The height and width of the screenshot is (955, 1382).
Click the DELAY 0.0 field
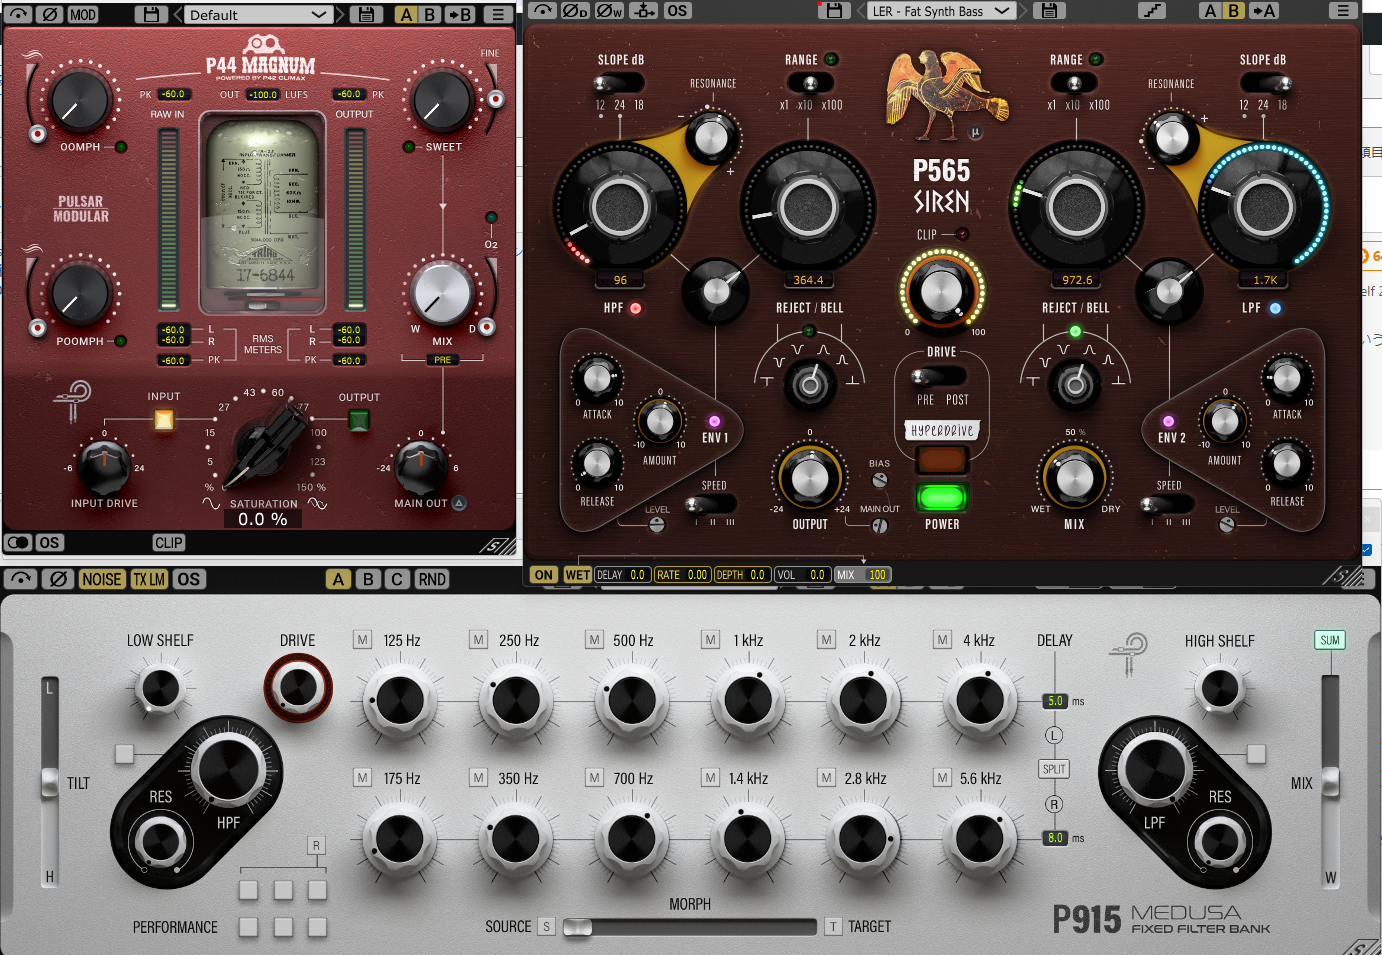point(622,575)
